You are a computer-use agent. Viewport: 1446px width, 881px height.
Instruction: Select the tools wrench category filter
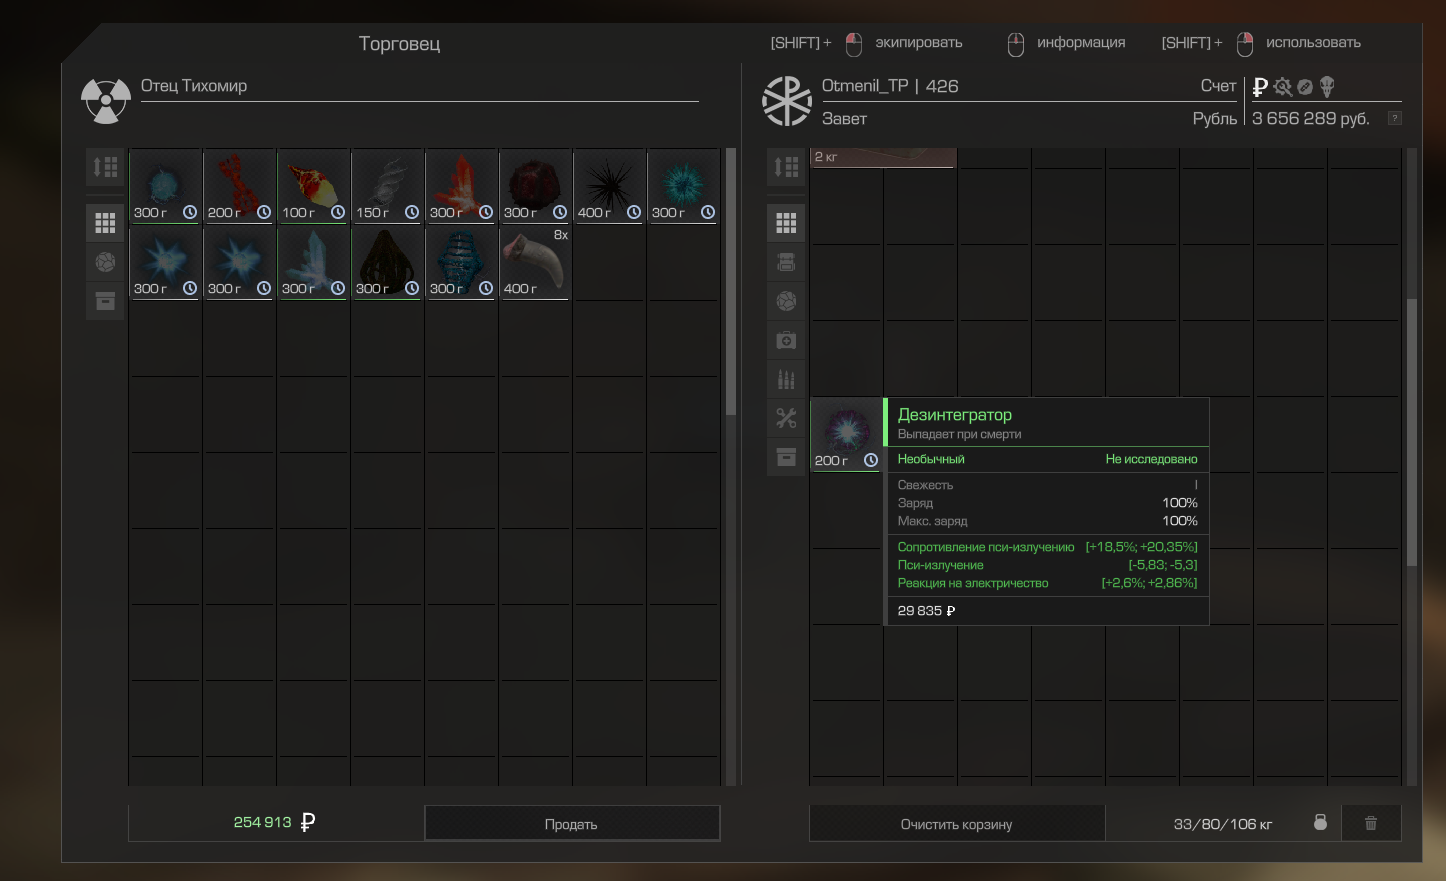click(x=786, y=418)
